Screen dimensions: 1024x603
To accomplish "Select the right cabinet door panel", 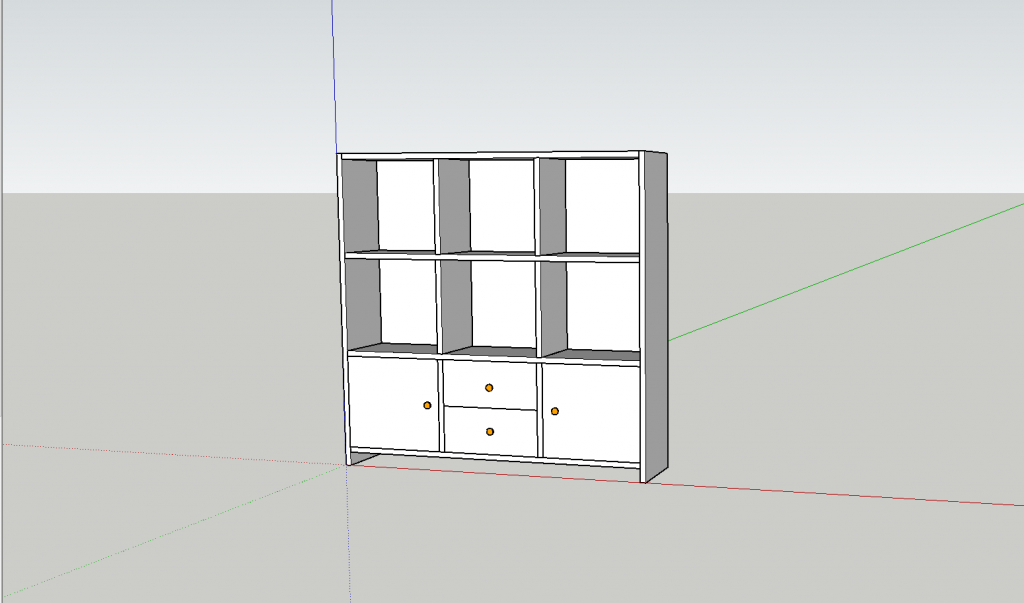I will point(590,414).
